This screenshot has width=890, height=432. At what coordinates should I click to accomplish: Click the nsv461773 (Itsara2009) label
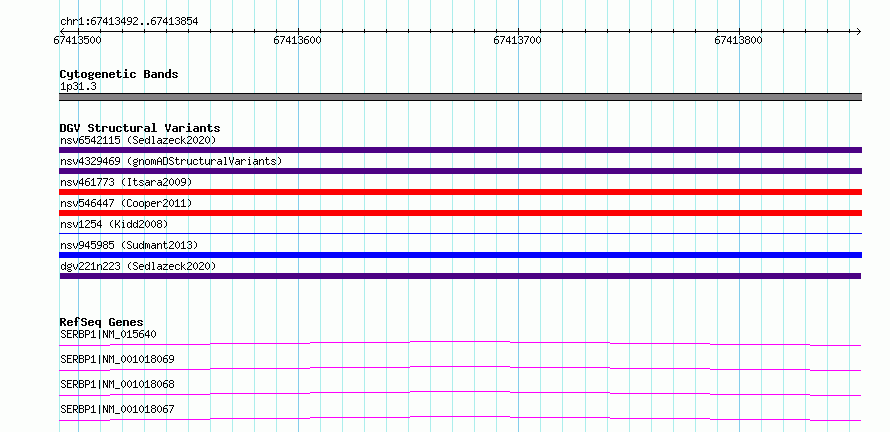126,182
